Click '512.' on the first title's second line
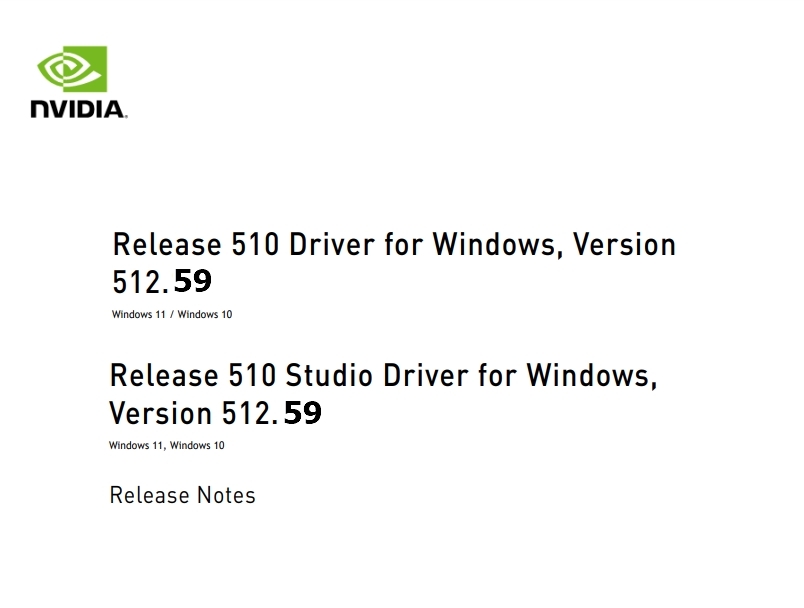The height and width of the screenshot is (608, 804). 140,282
